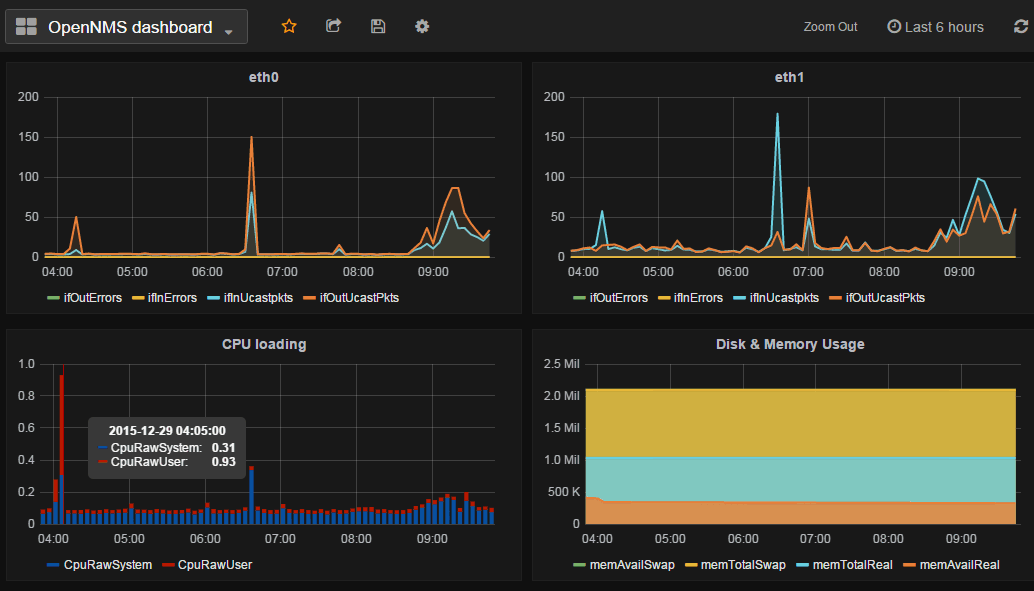Click the Disk & Memory Usage title
1034x591 pixels.
pyautogui.click(x=789, y=344)
